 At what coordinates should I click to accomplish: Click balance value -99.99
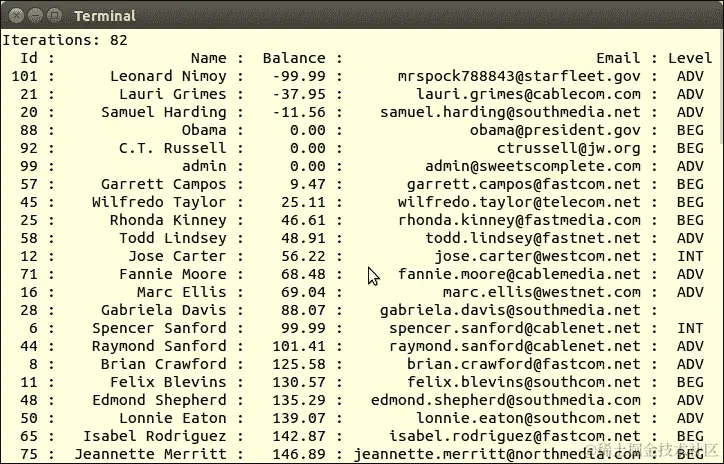(299, 76)
